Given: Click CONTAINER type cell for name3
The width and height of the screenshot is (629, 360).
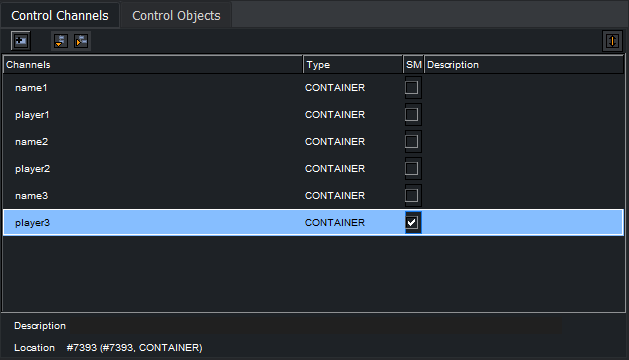Looking at the screenshot, I should 335,195.
